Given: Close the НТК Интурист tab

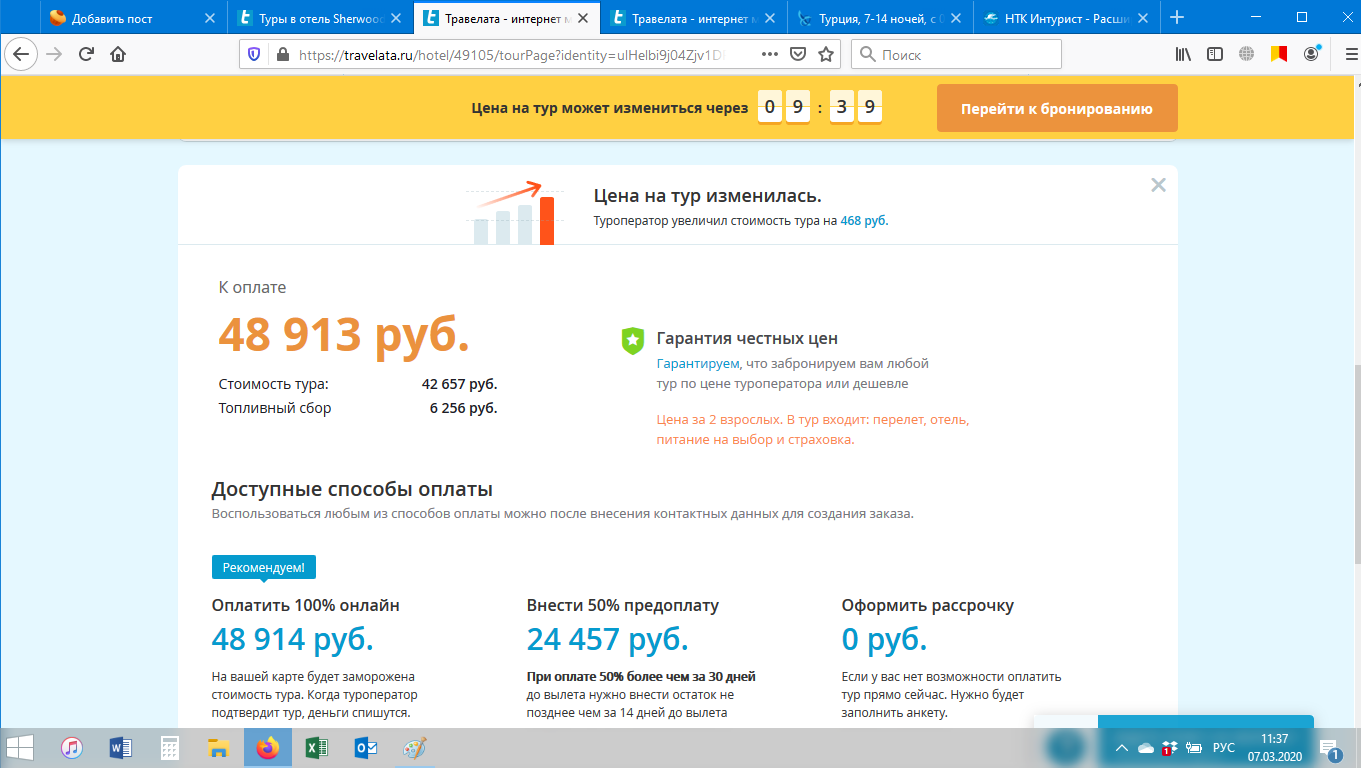Looking at the screenshot, I should pos(1144,17).
